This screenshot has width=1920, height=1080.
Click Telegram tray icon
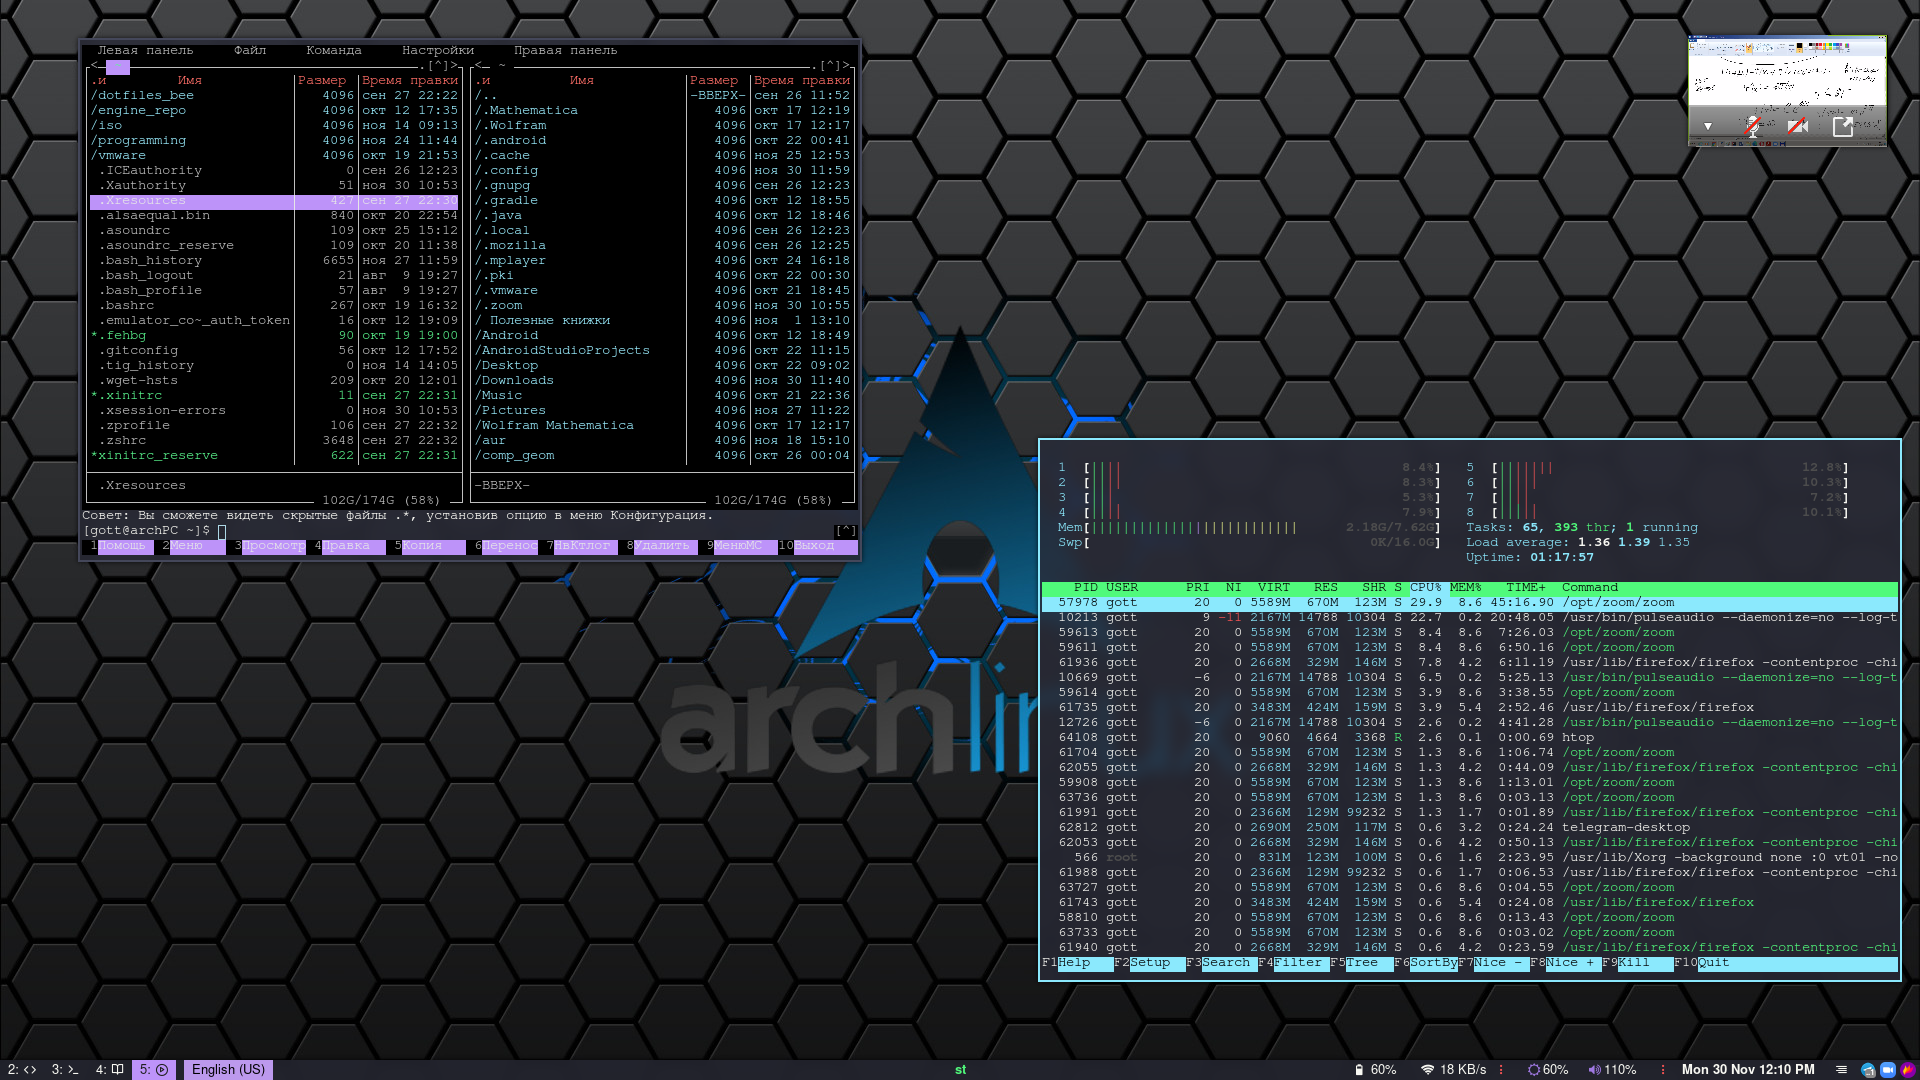click(x=1867, y=1070)
